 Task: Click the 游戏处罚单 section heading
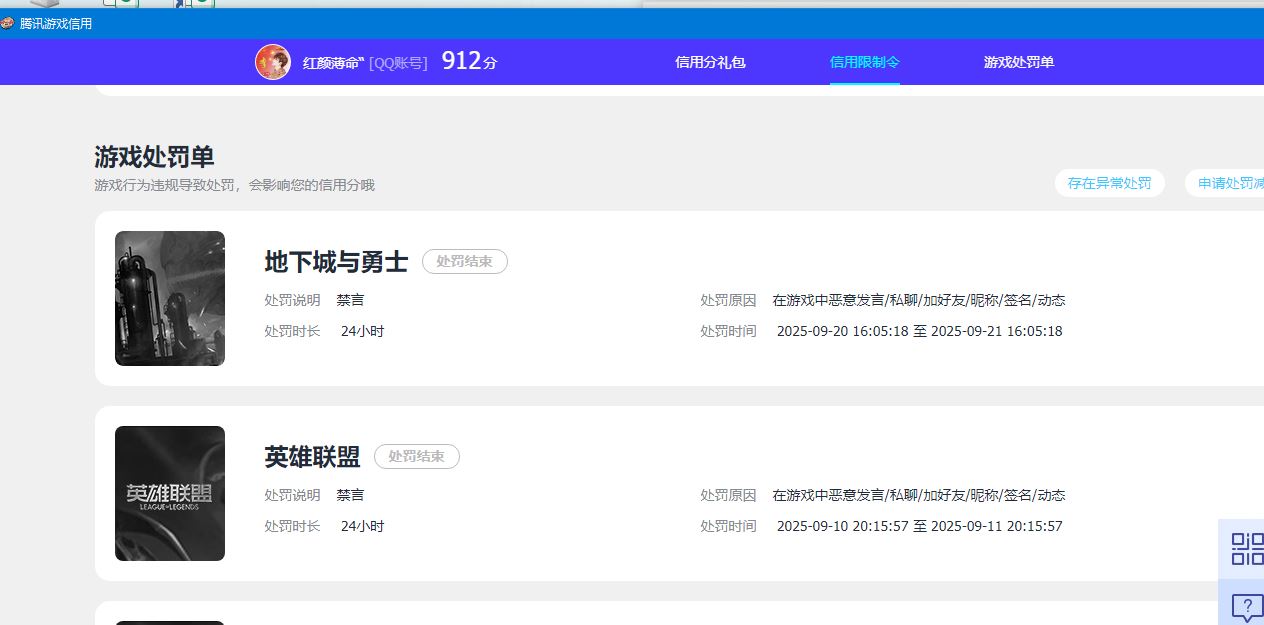pyautogui.click(x=155, y=157)
